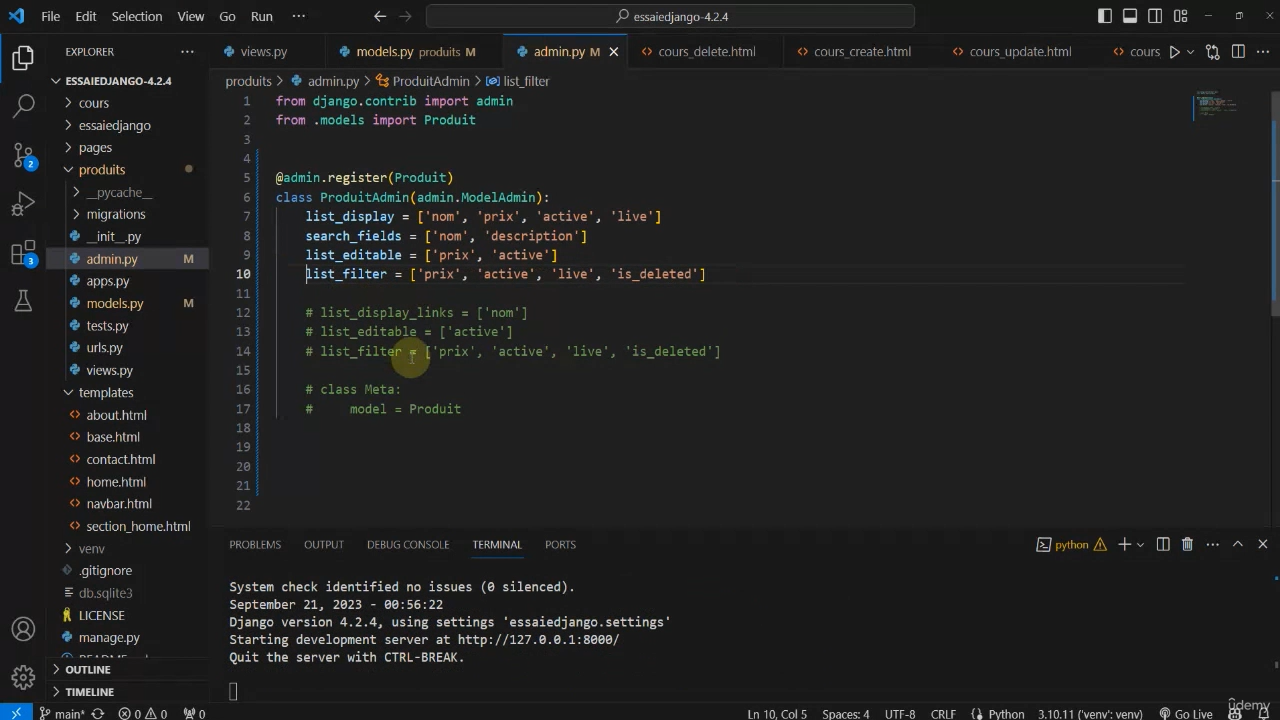
Task: Split the terminal panel
Action: 1163,544
